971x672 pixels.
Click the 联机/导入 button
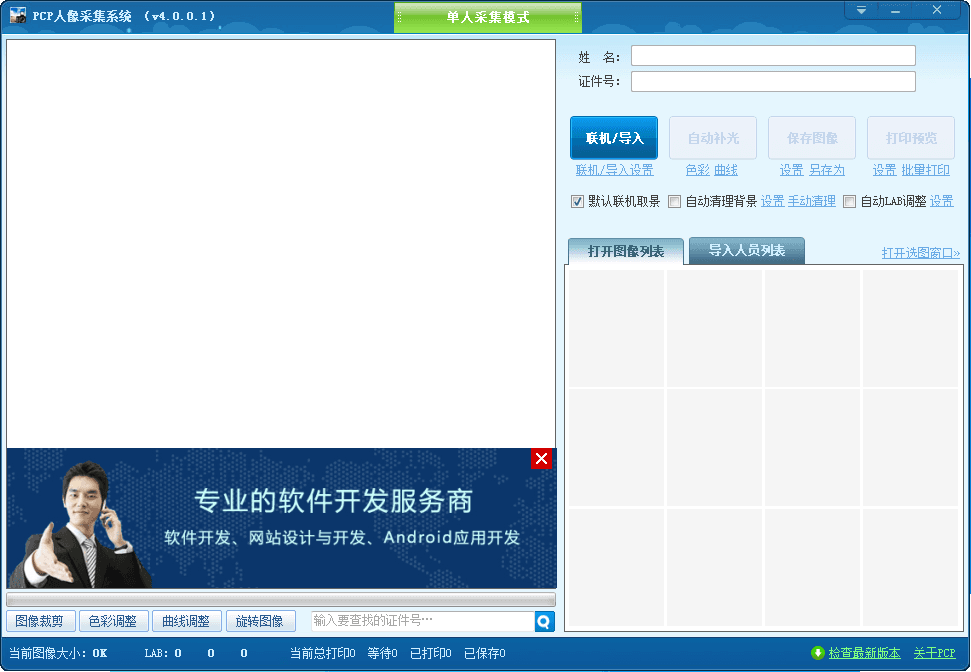point(614,138)
